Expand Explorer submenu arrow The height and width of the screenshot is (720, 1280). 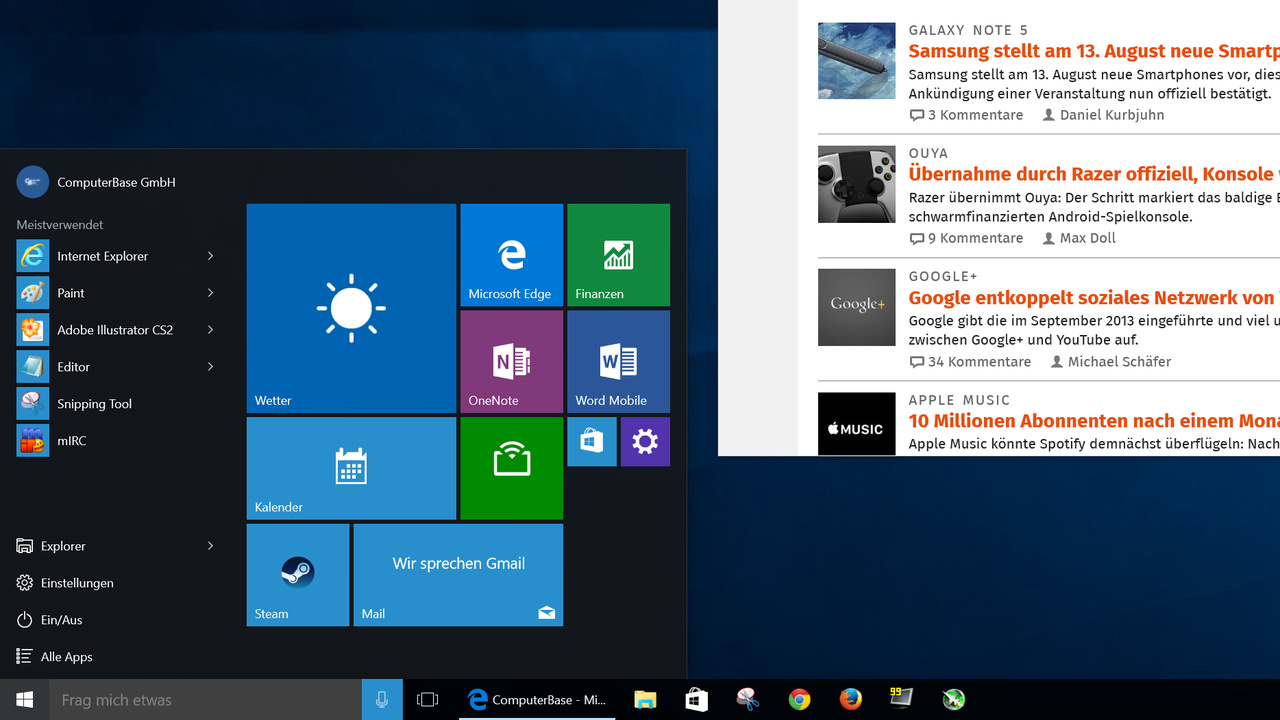coord(210,546)
